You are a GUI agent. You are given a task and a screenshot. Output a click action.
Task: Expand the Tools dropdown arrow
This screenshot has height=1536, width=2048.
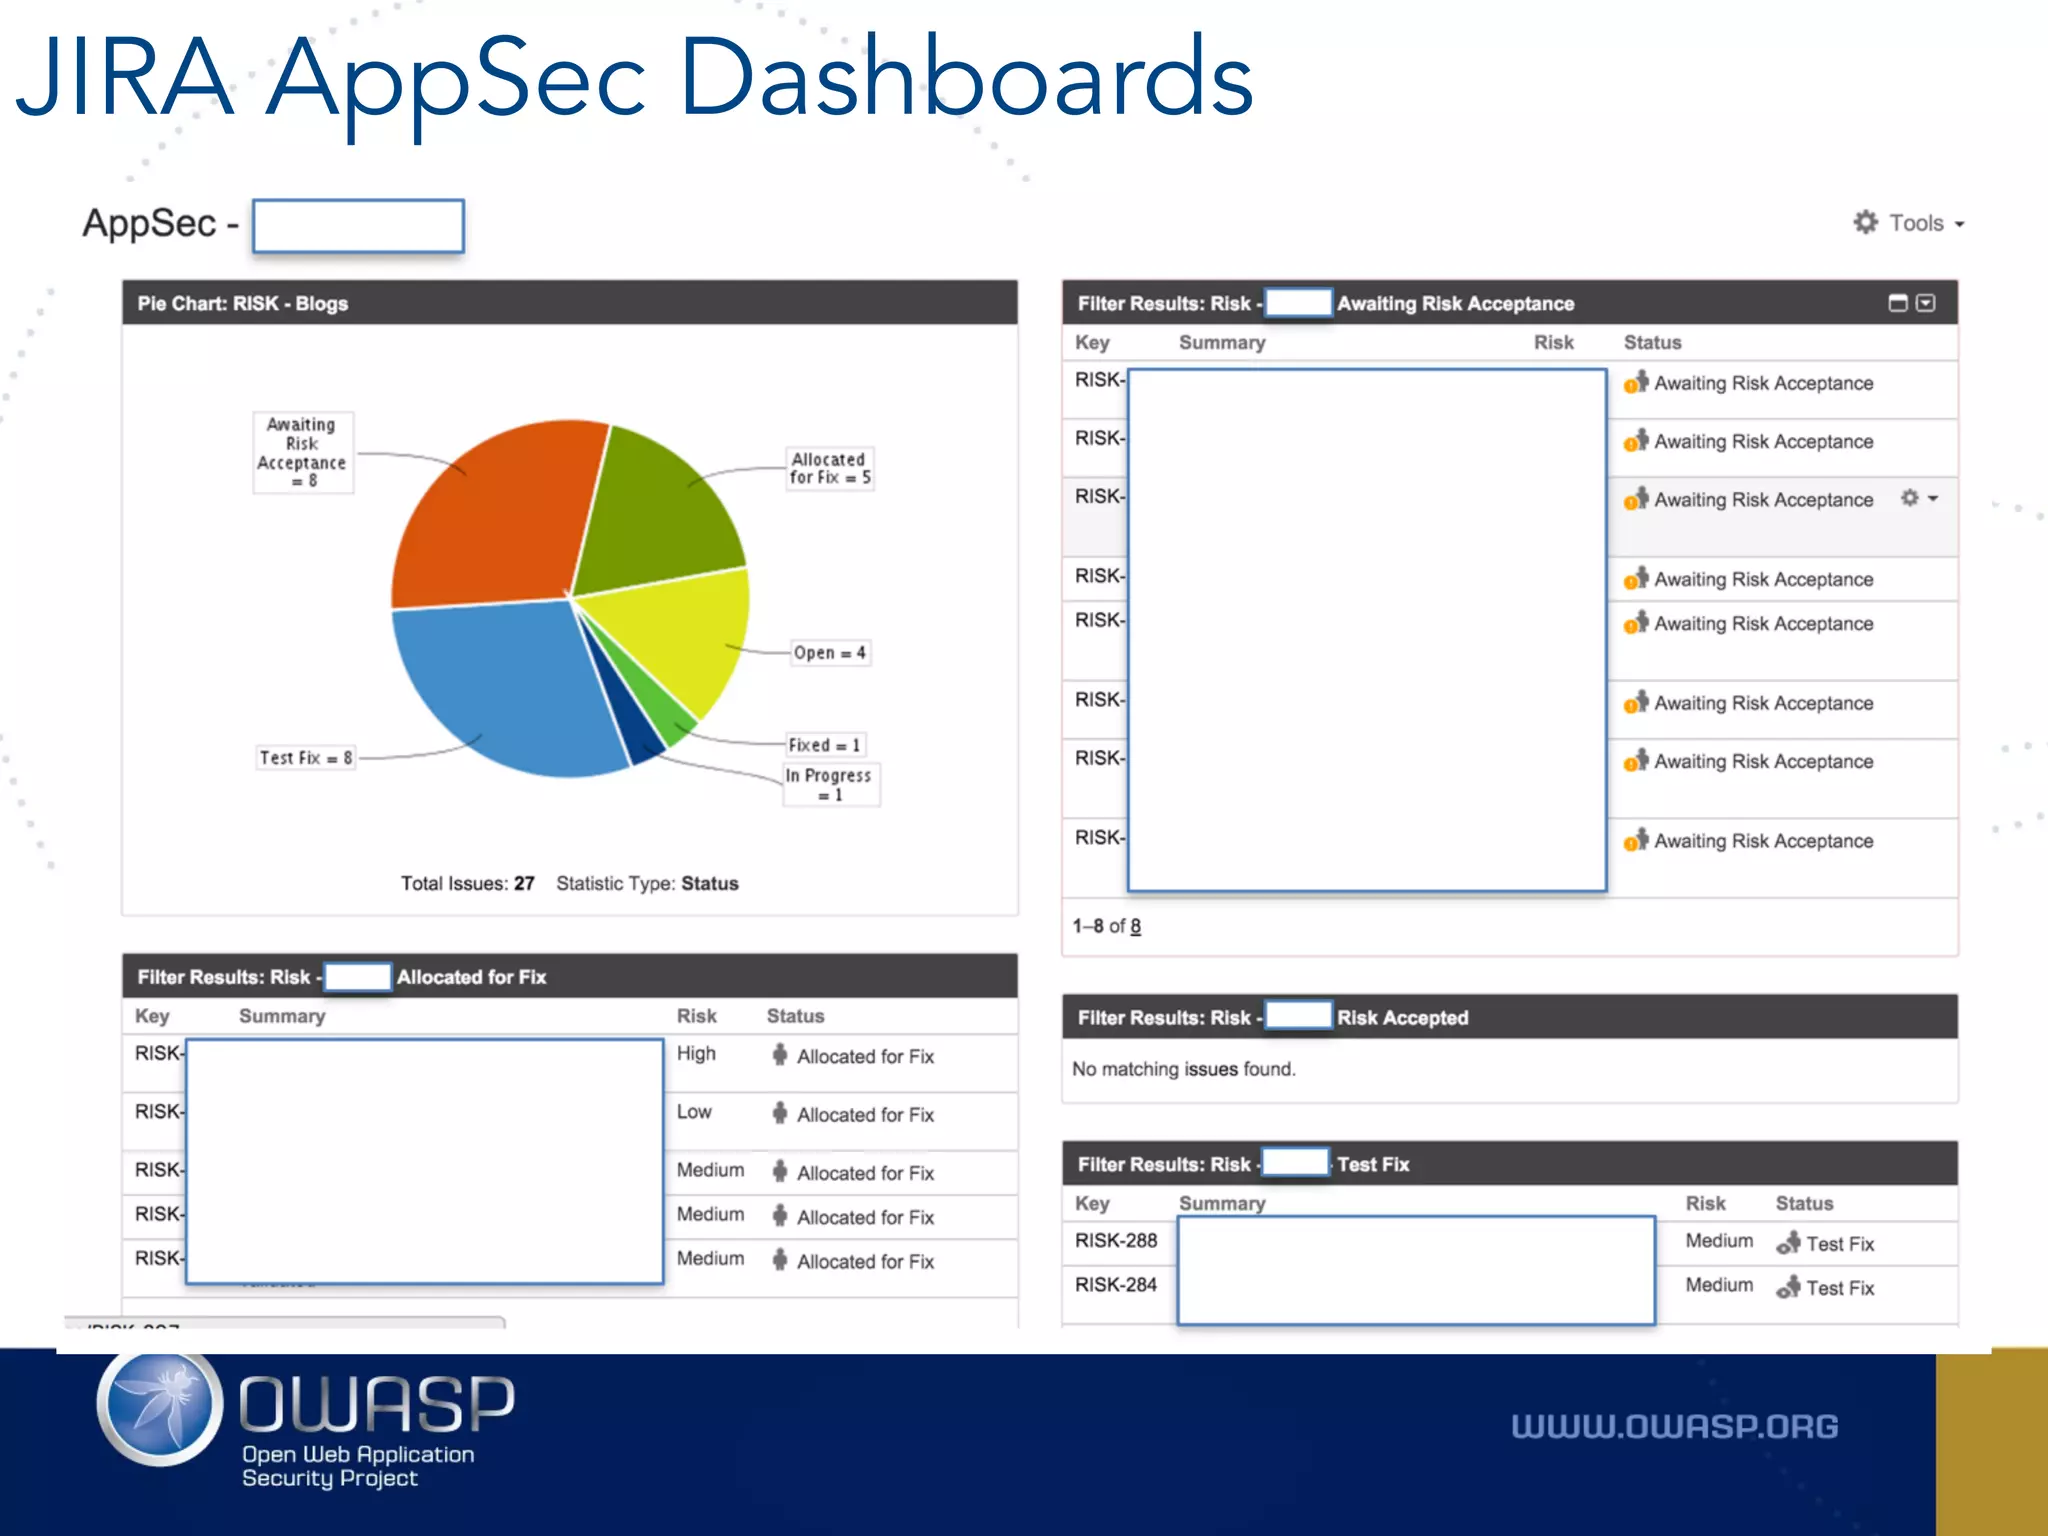(1959, 224)
